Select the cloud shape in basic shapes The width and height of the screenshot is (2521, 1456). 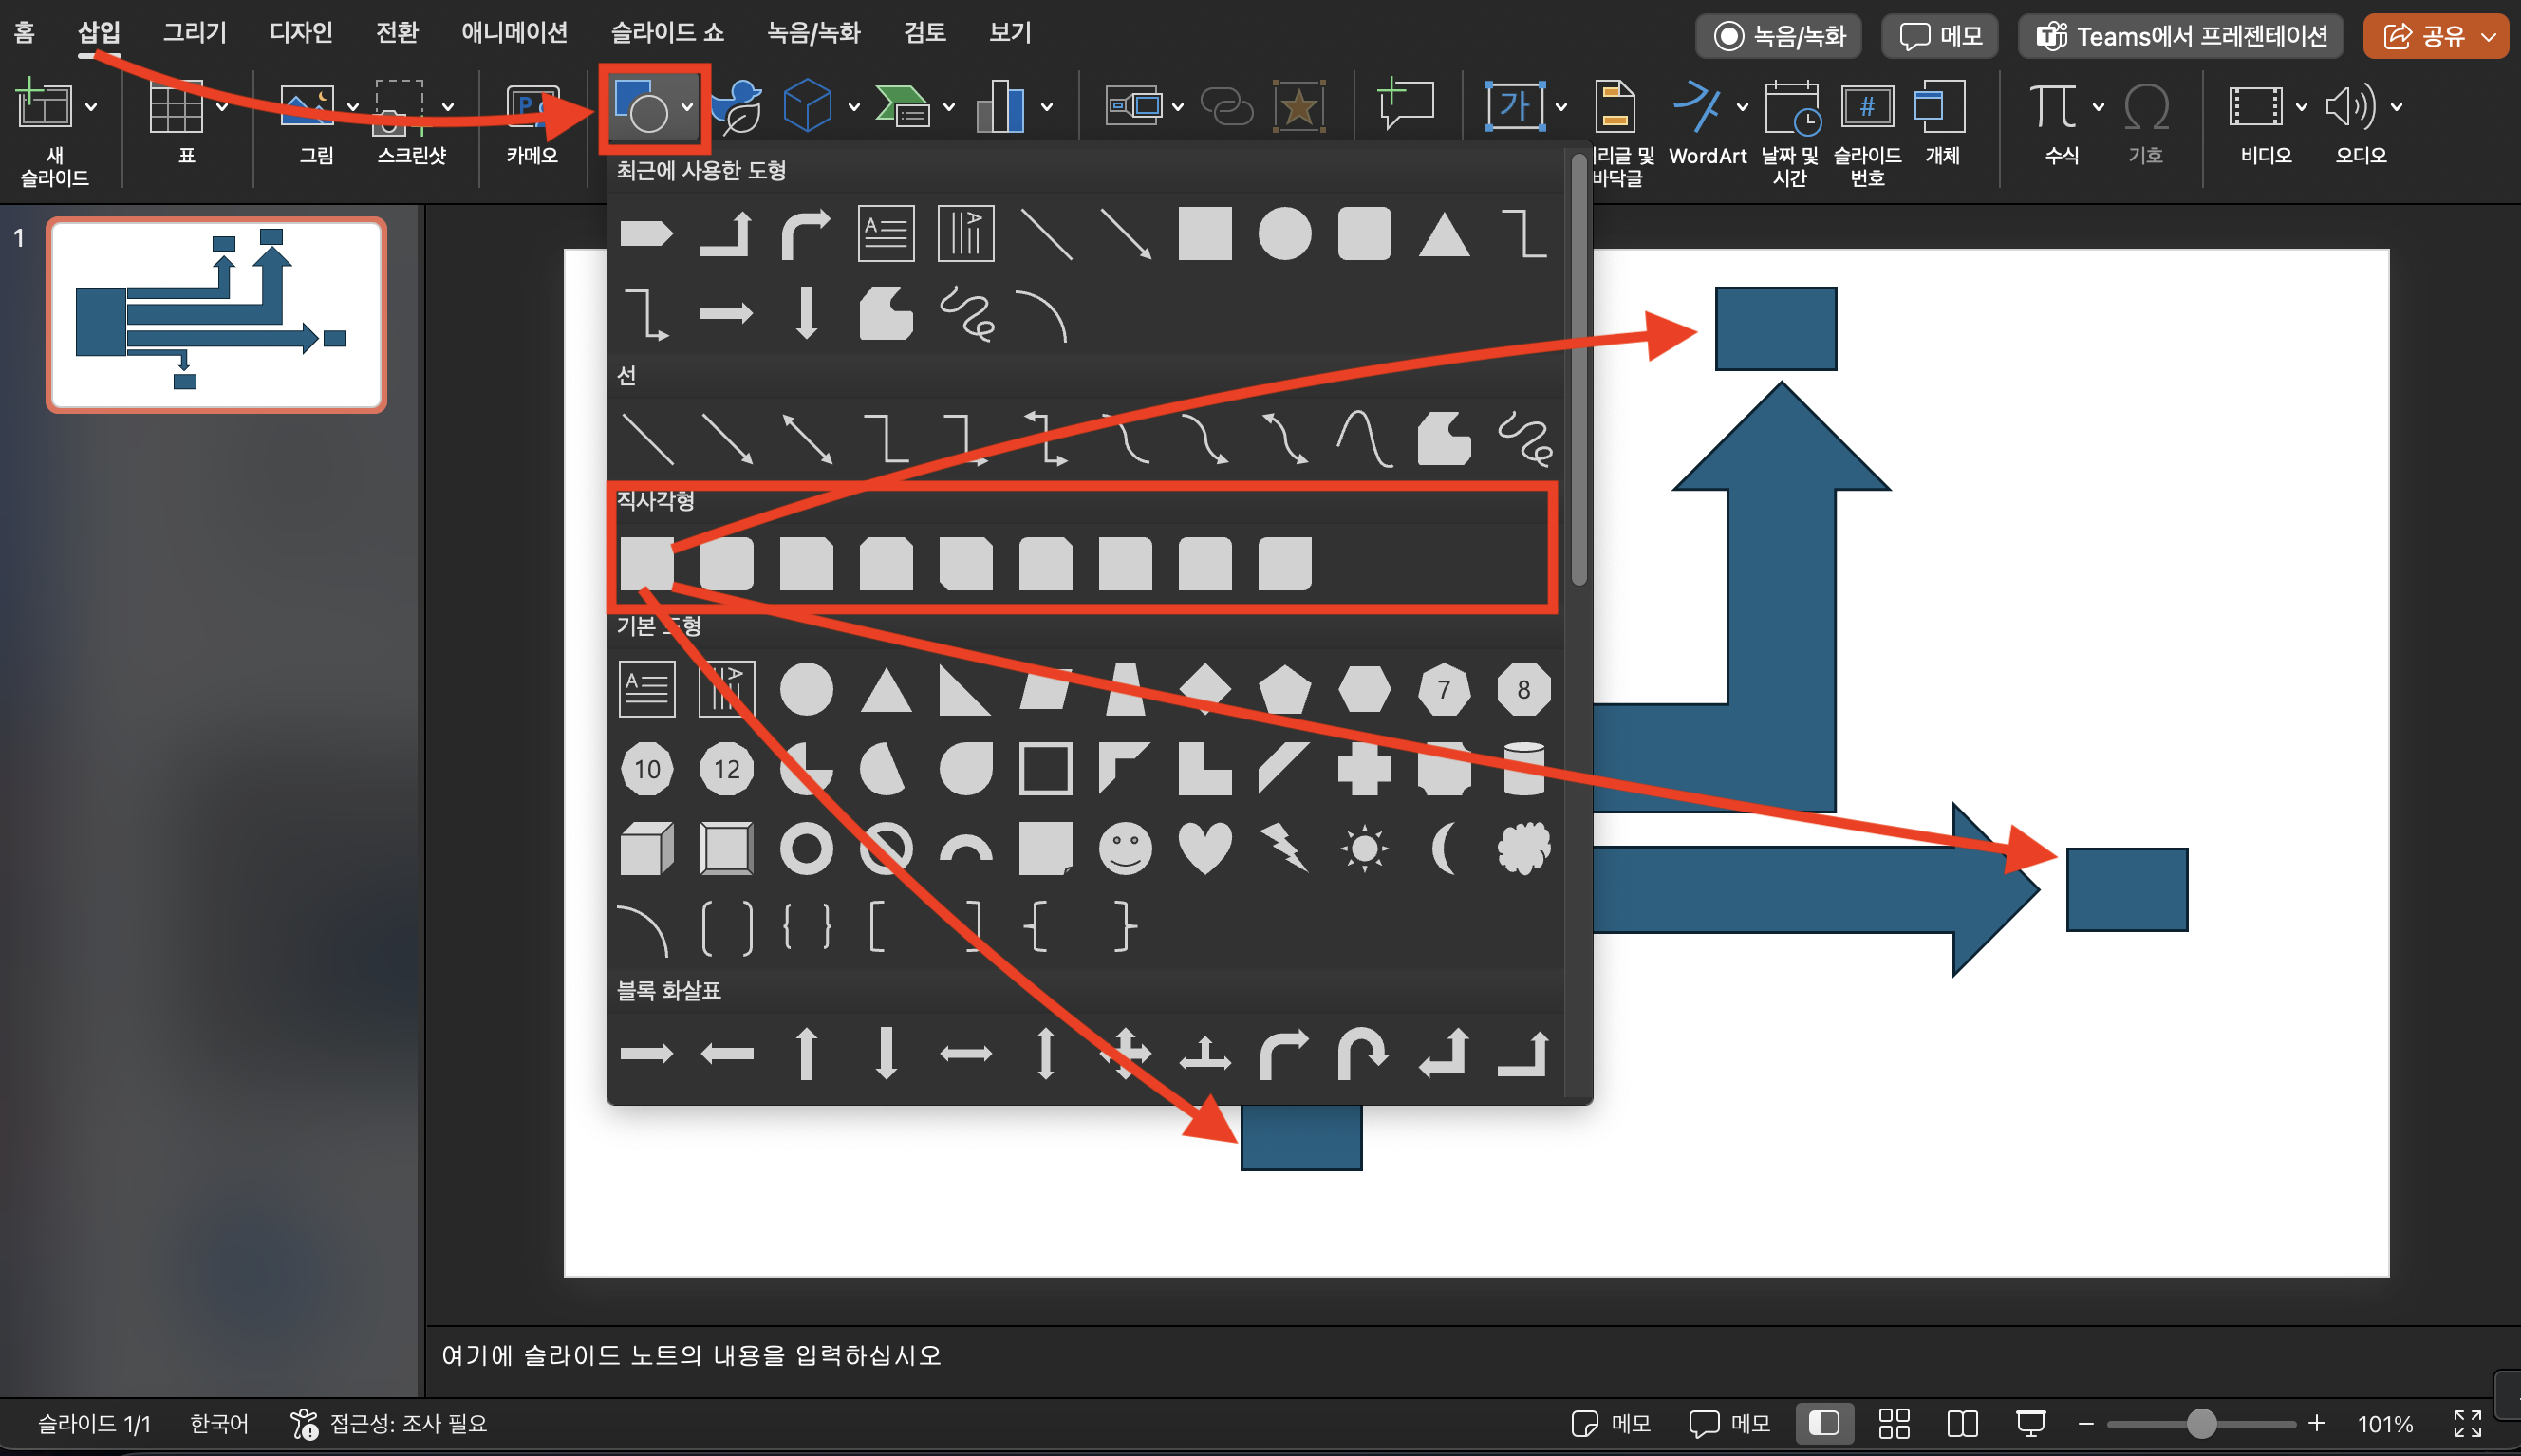[1524, 848]
